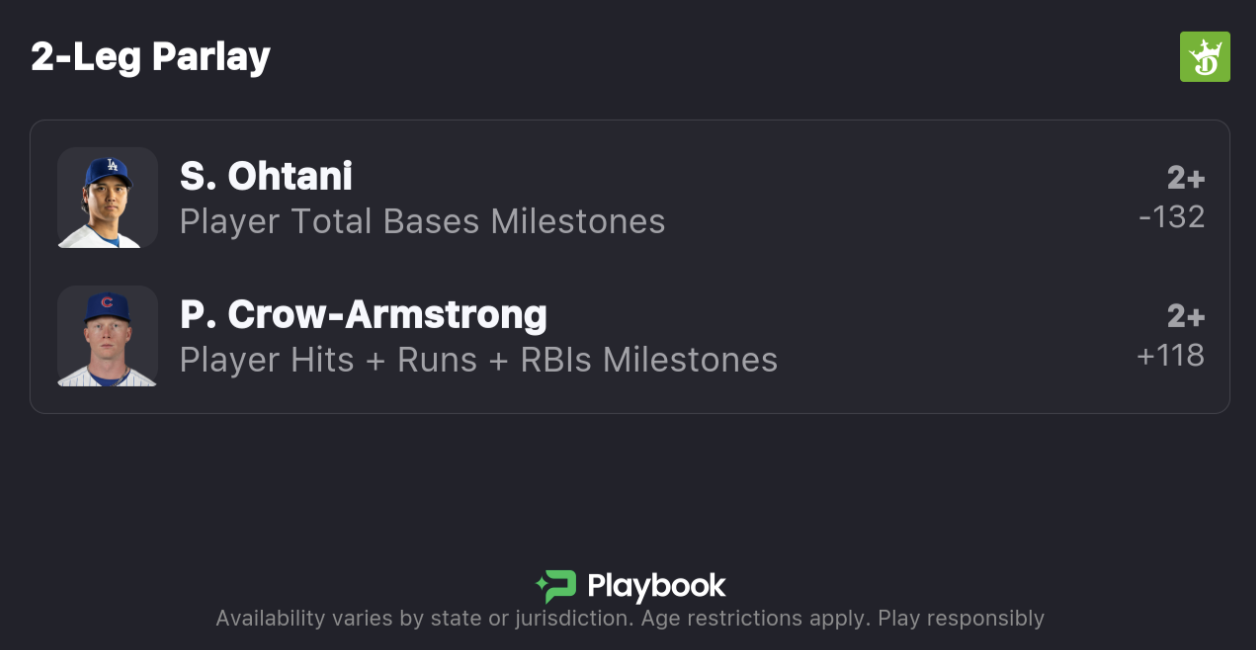Click the Playbook brand name text
The height and width of the screenshot is (650, 1256).
[656, 586]
